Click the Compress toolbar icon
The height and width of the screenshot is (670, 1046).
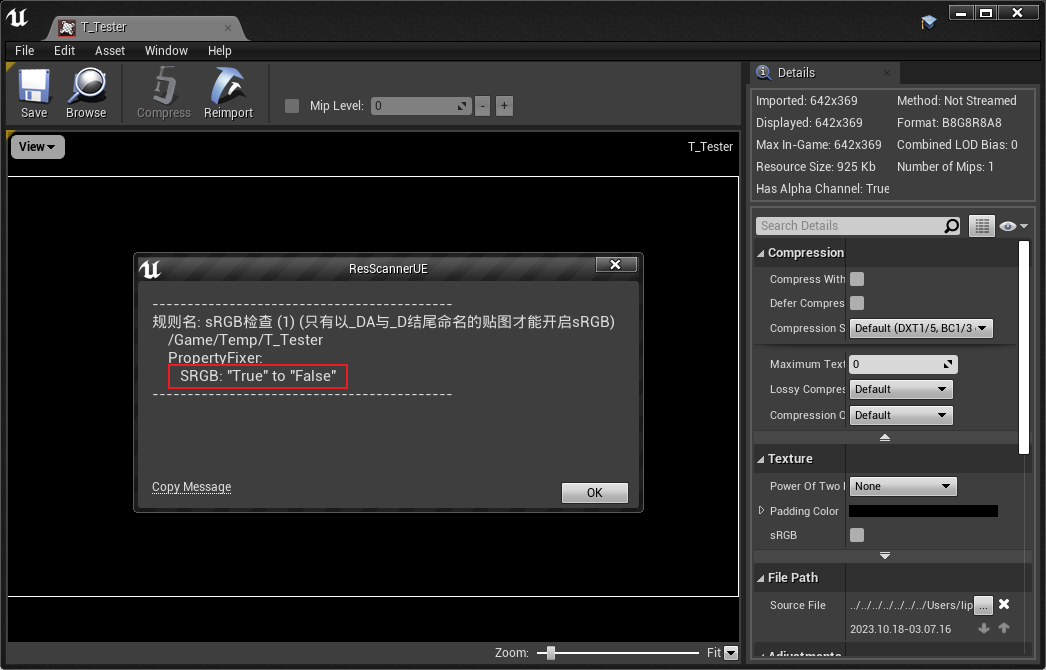point(163,87)
